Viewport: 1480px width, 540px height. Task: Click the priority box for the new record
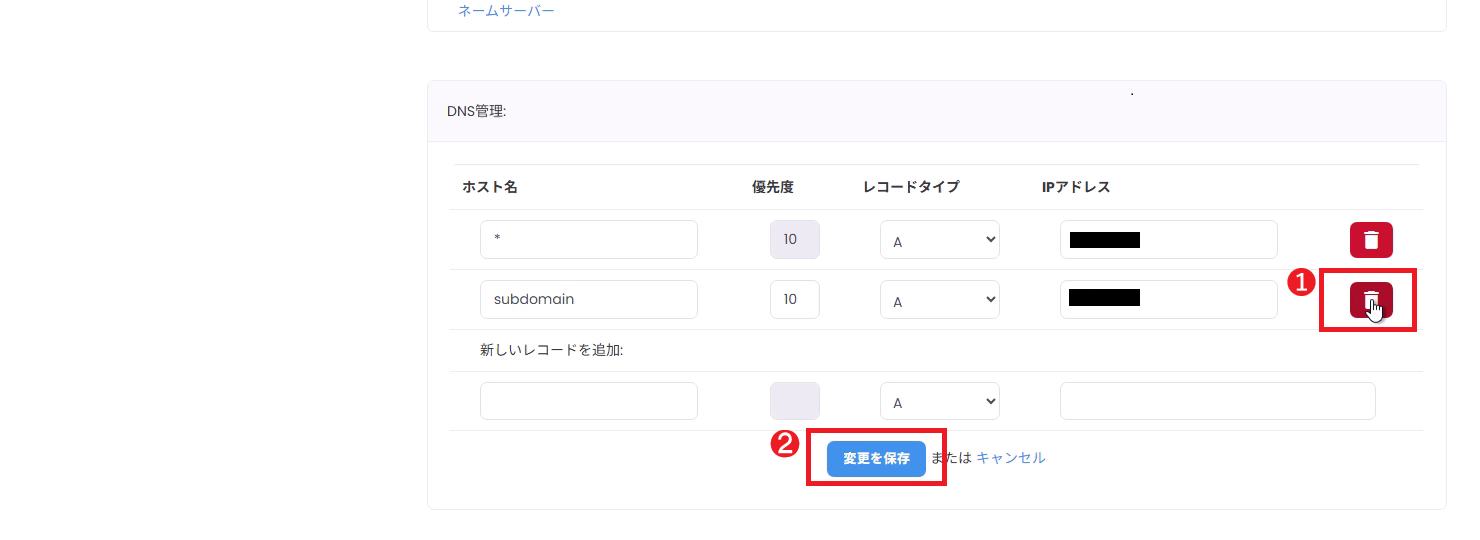[x=794, y=401]
